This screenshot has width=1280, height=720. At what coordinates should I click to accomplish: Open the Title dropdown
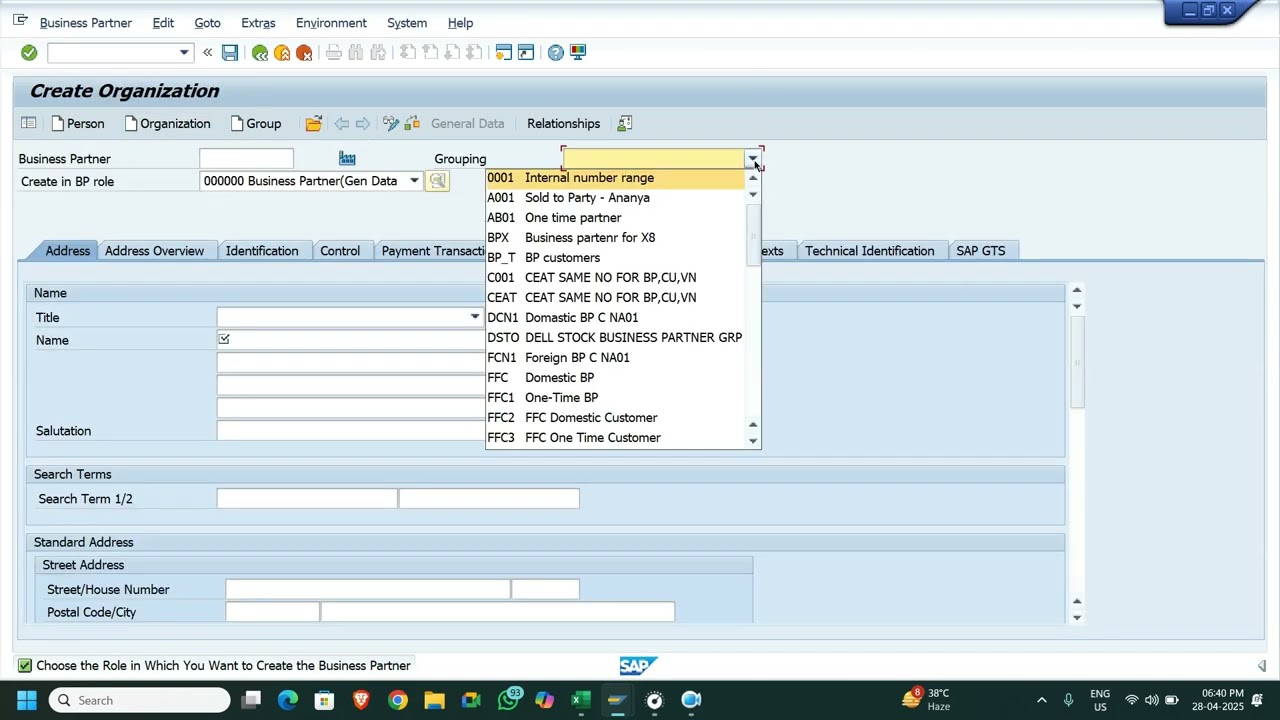(x=475, y=317)
